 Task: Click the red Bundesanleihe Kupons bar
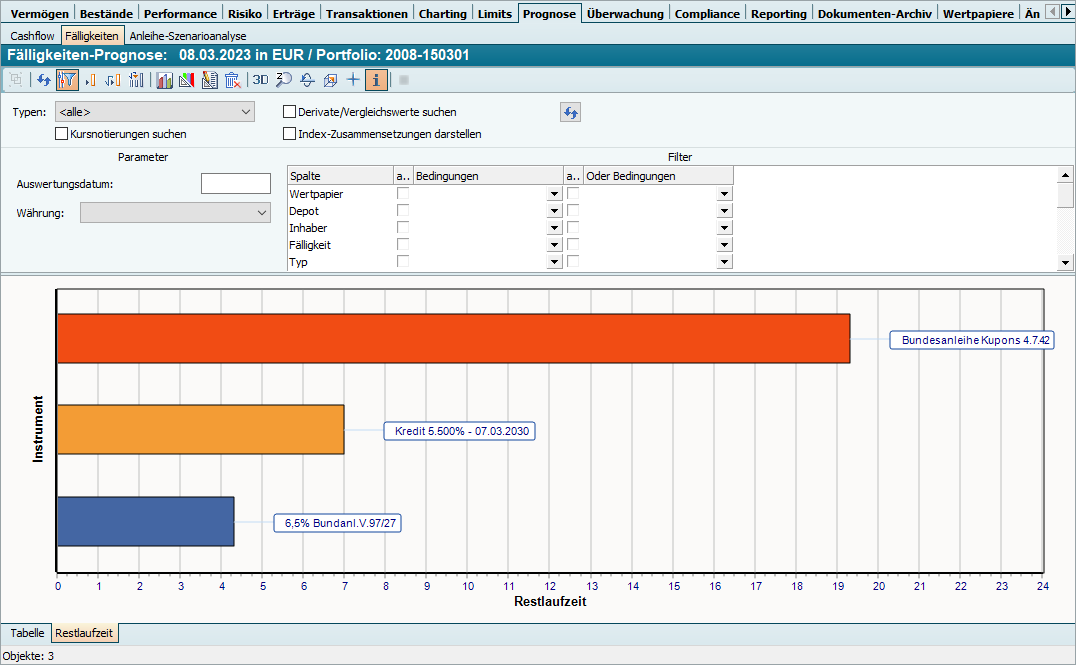coord(453,338)
